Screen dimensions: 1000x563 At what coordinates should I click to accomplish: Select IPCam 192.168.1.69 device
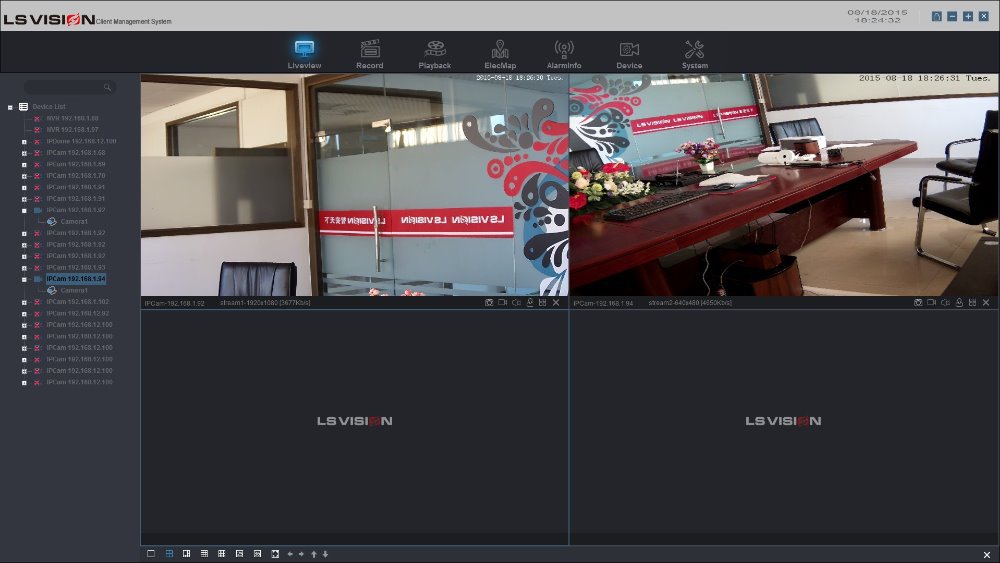(x=76, y=165)
